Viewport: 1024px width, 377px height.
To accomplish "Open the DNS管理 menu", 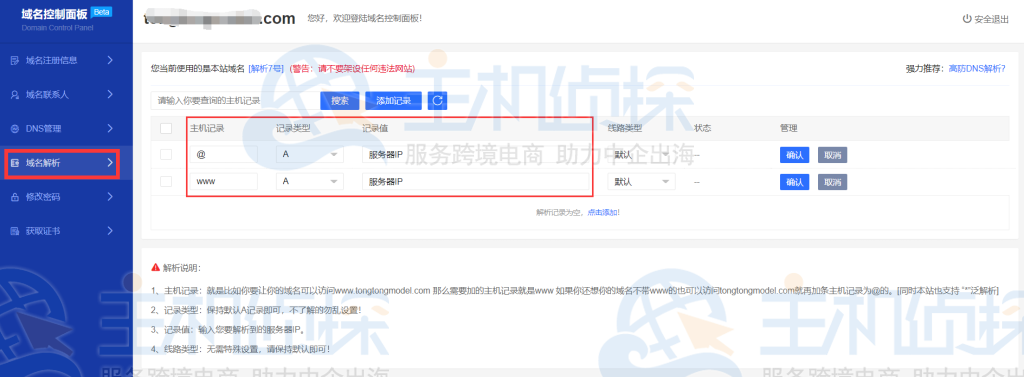I will point(66,129).
